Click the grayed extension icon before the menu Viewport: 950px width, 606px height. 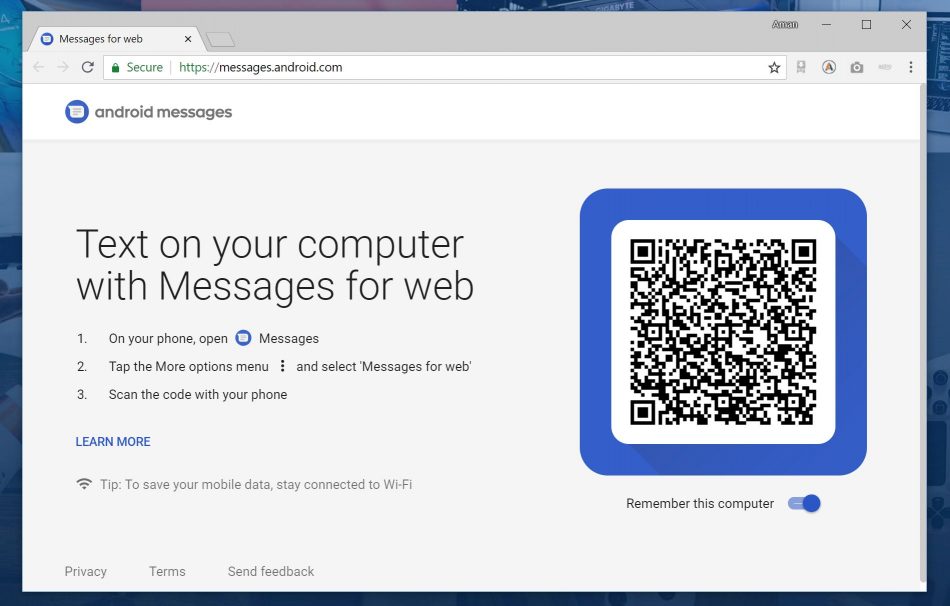click(x=885, y=67)
